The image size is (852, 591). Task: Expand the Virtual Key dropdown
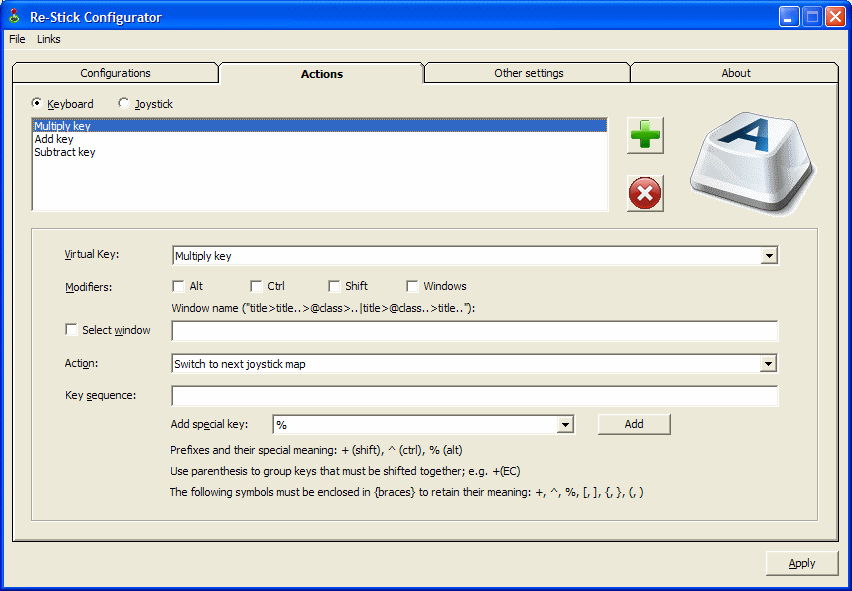pos(768,256)
